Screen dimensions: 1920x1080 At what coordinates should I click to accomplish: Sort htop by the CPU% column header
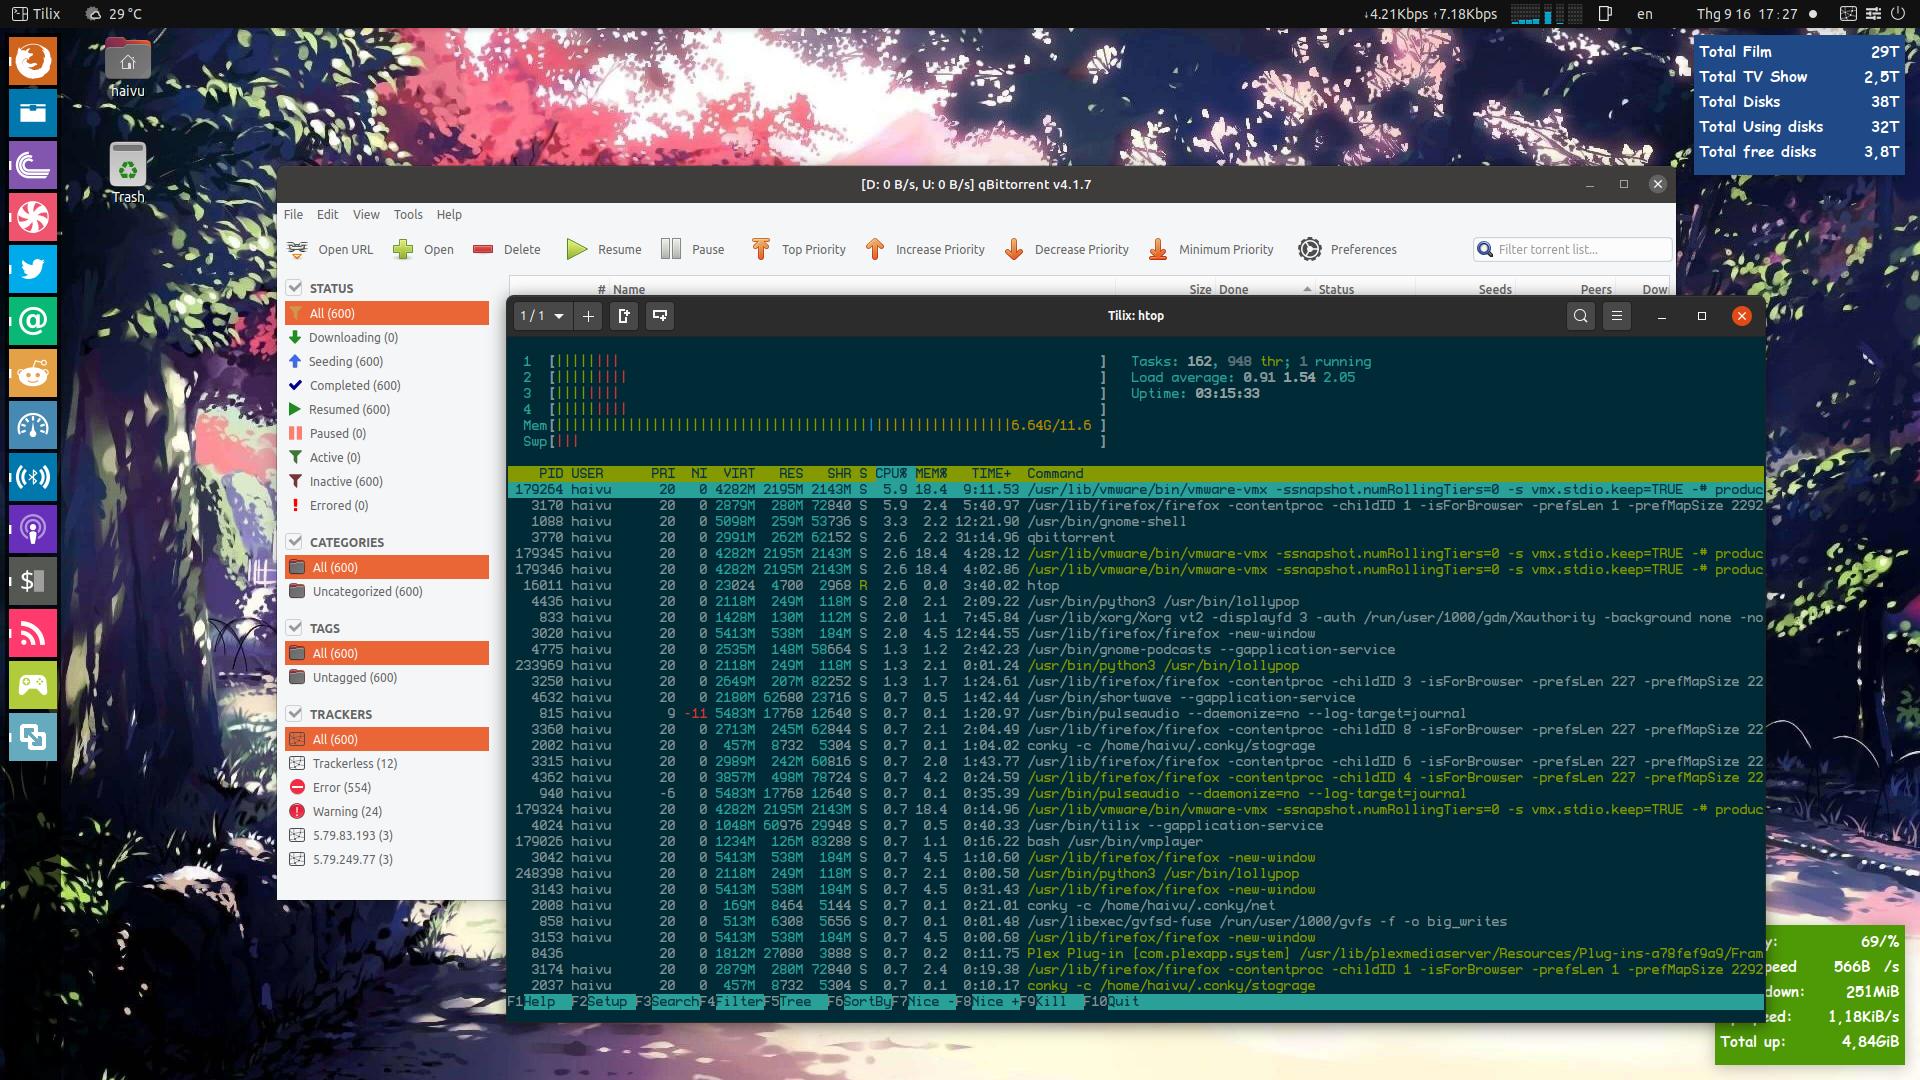891,473
